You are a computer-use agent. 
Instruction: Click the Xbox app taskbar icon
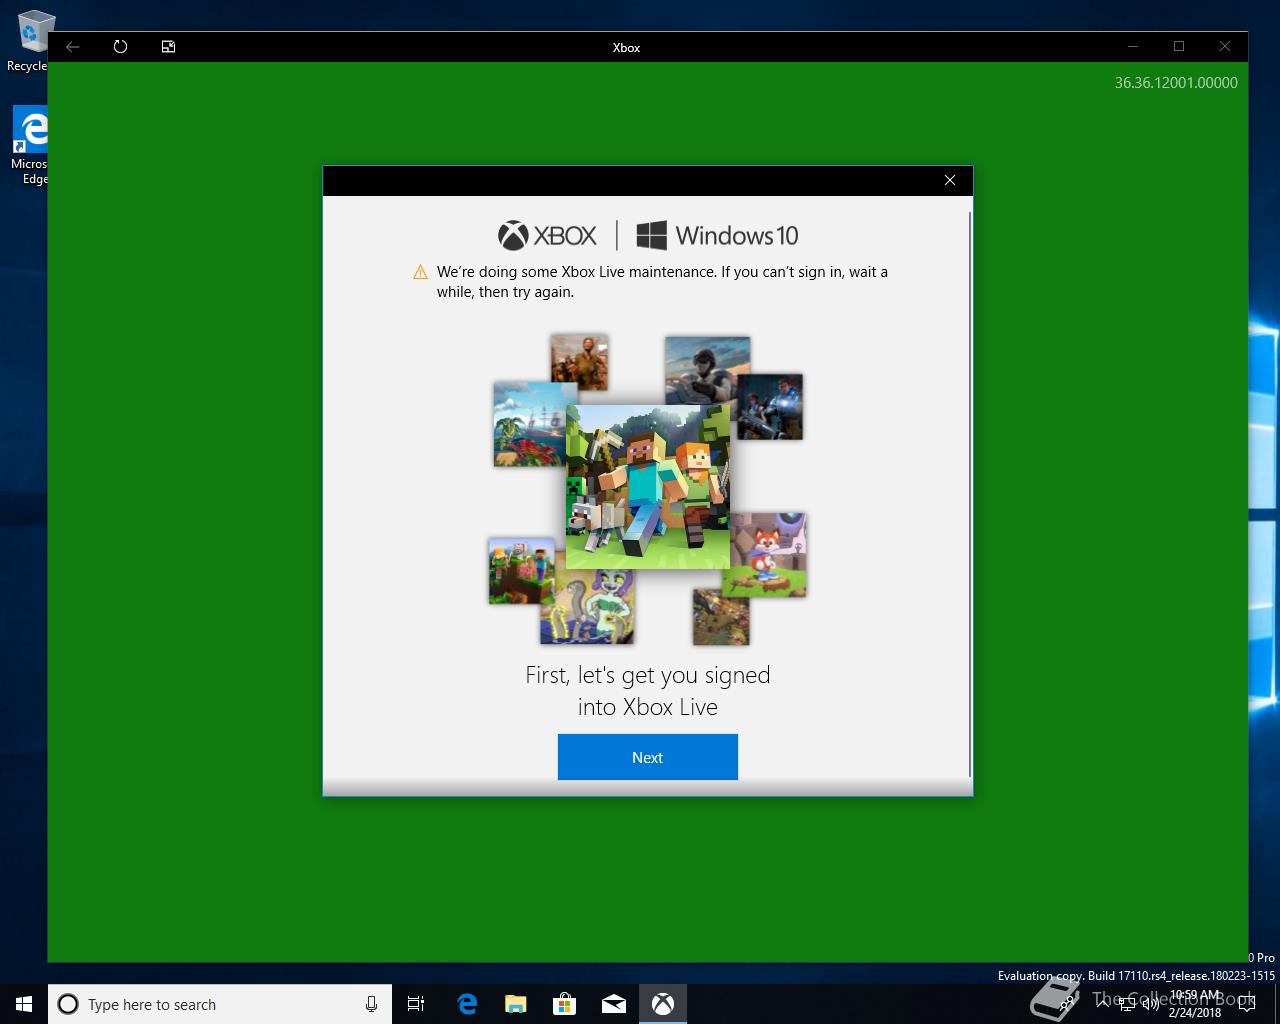coord(663,1004)
